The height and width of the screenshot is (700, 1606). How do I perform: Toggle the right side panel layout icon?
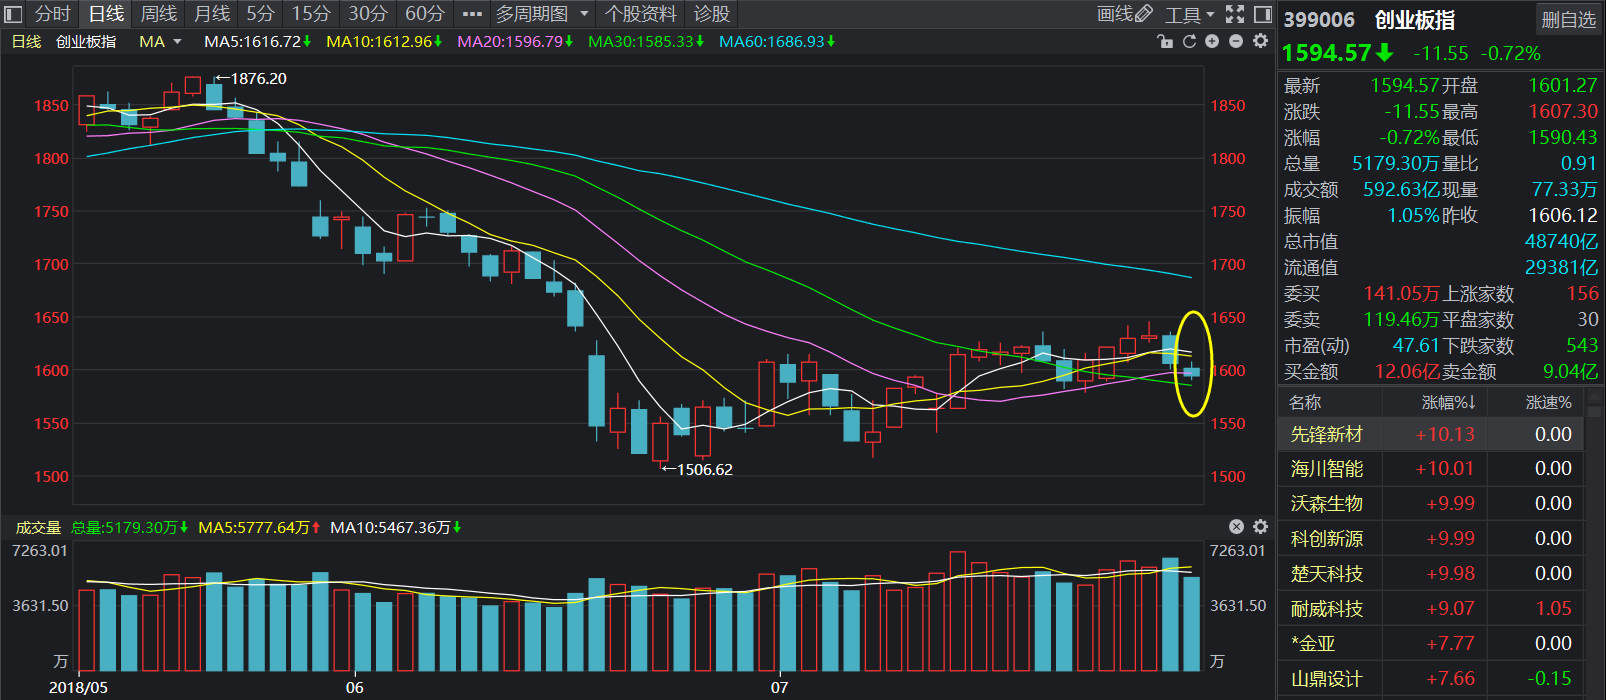1263,14
